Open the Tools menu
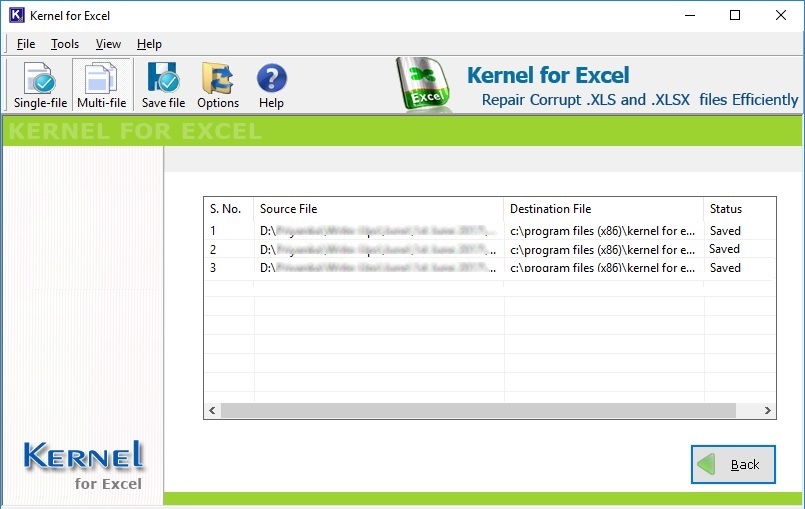This screenshot has width=805, height=509. (65, 44)
